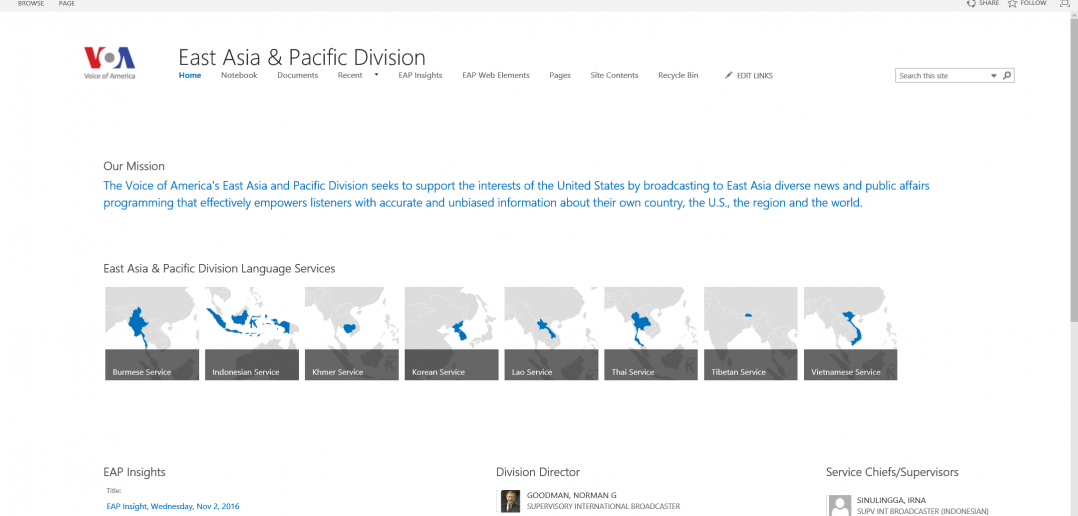
Task: Click the Division Director heading
Action: coord(538,472)
